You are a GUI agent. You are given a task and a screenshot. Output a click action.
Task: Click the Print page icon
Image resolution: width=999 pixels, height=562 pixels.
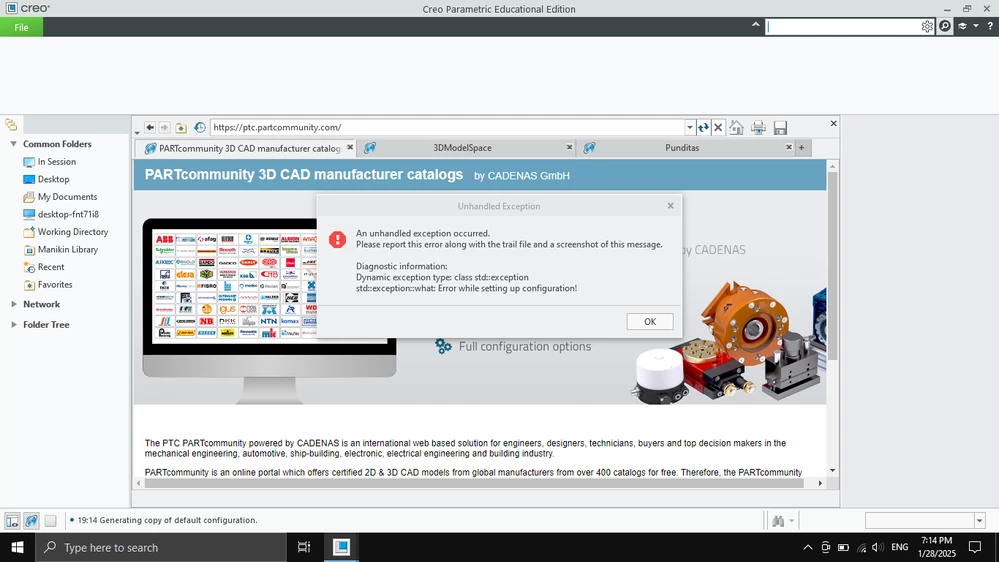point(758,127)
